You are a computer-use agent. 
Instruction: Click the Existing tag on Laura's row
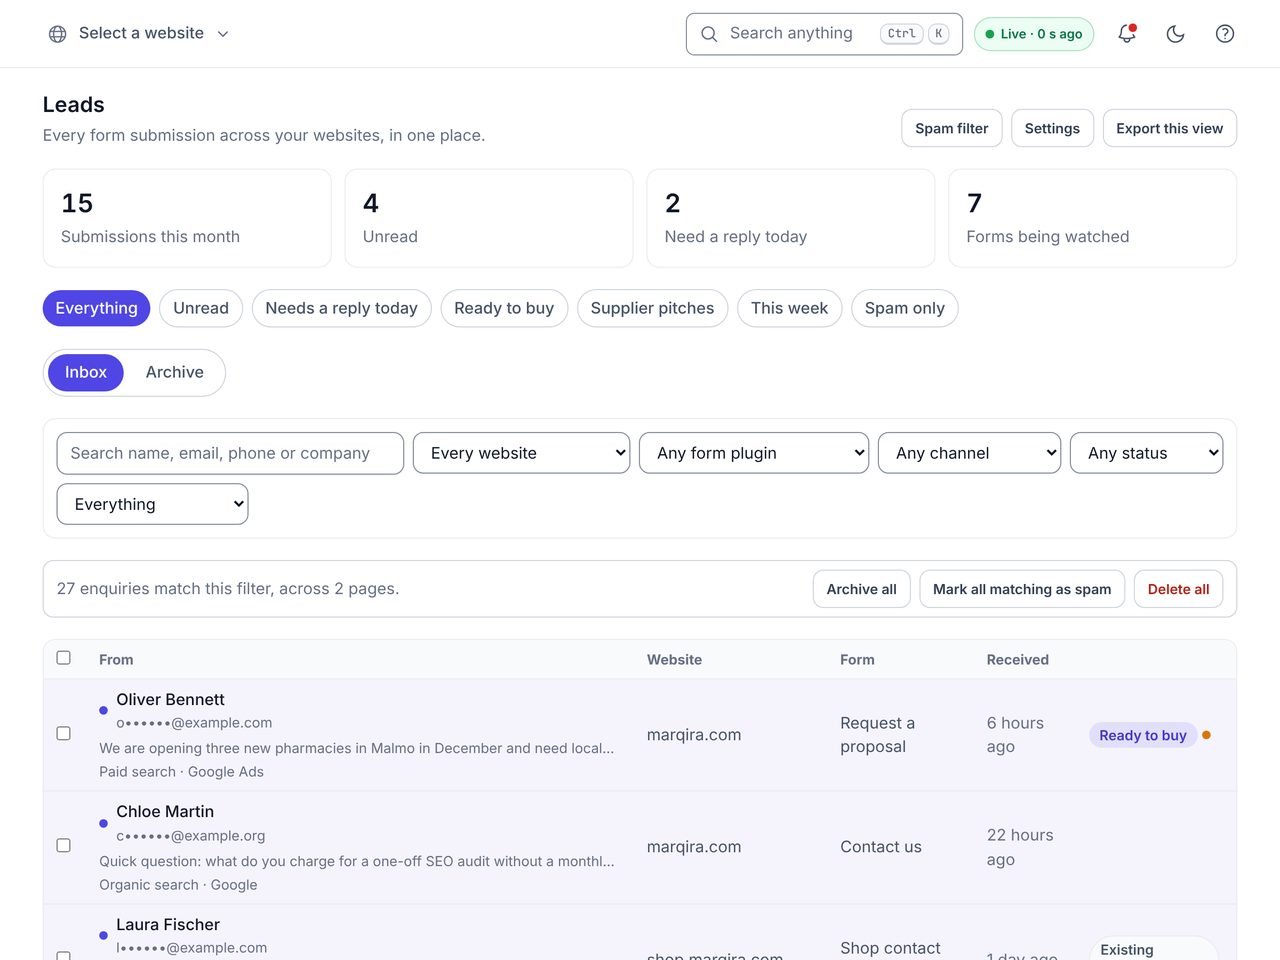tap(1153, 949)
